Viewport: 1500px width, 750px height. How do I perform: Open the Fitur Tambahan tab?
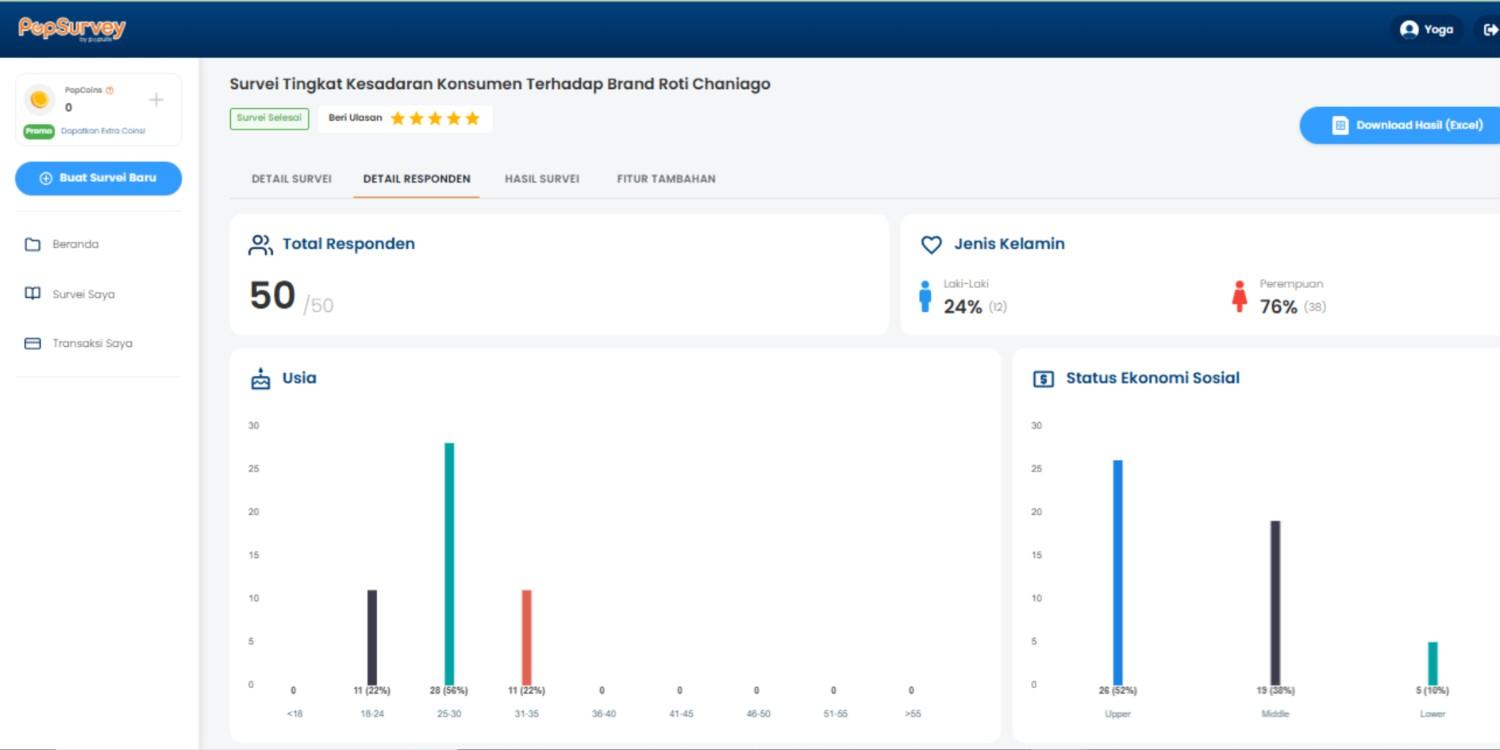tap(666, 179)
